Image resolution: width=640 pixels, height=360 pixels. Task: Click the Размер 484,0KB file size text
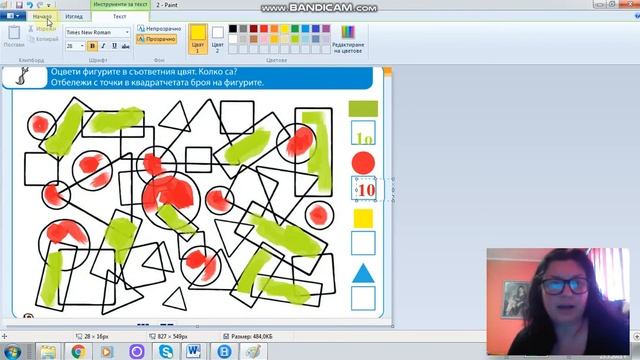tap(251, 337)
